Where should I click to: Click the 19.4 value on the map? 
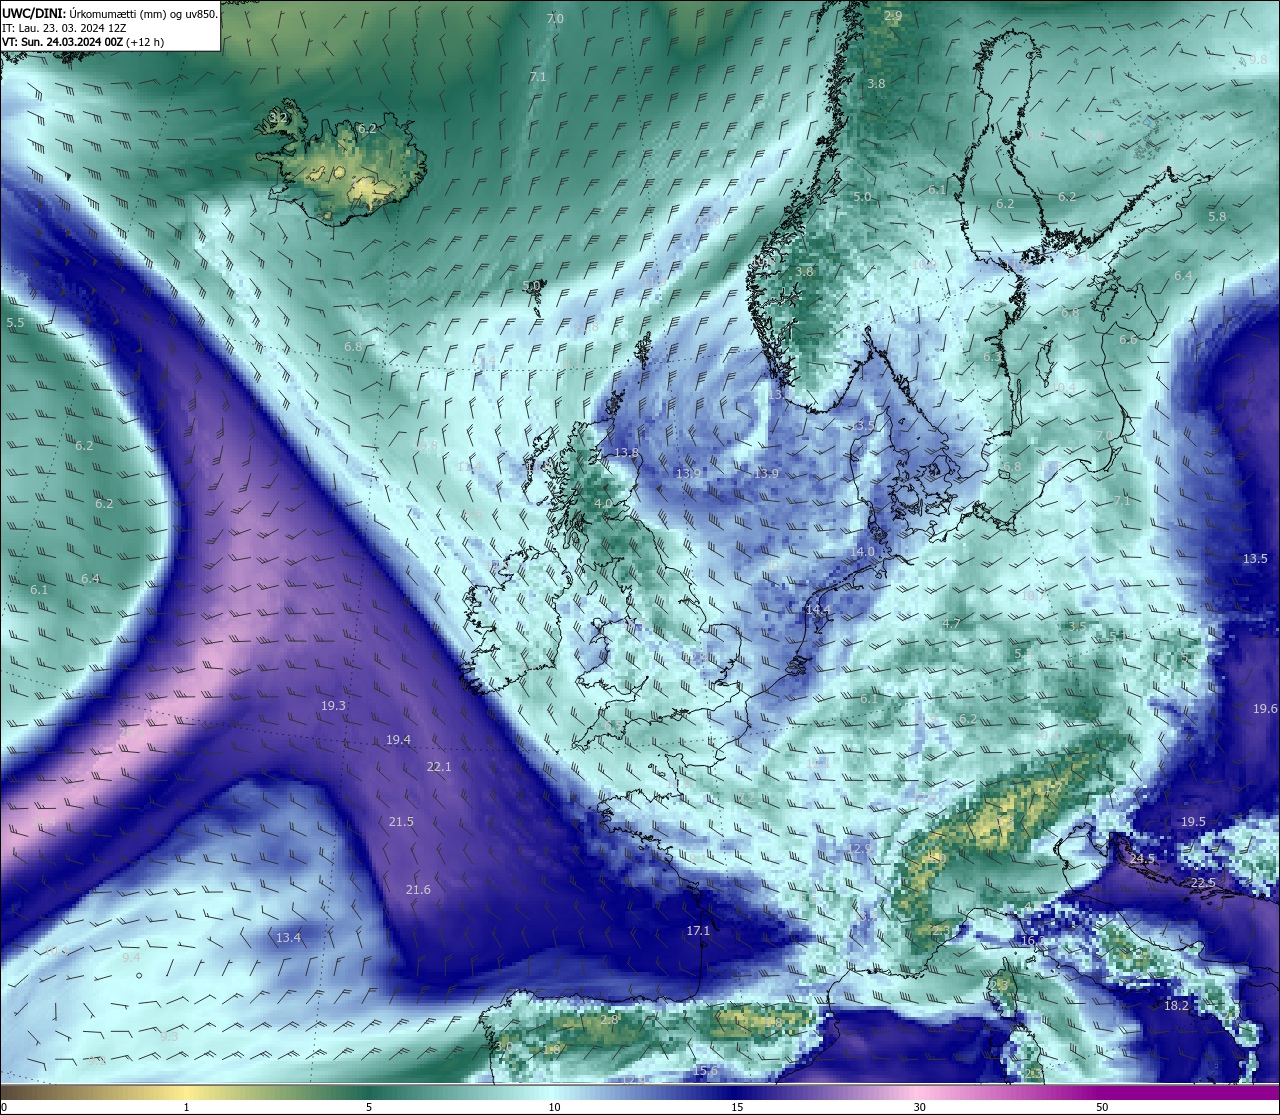pos(398,740)
